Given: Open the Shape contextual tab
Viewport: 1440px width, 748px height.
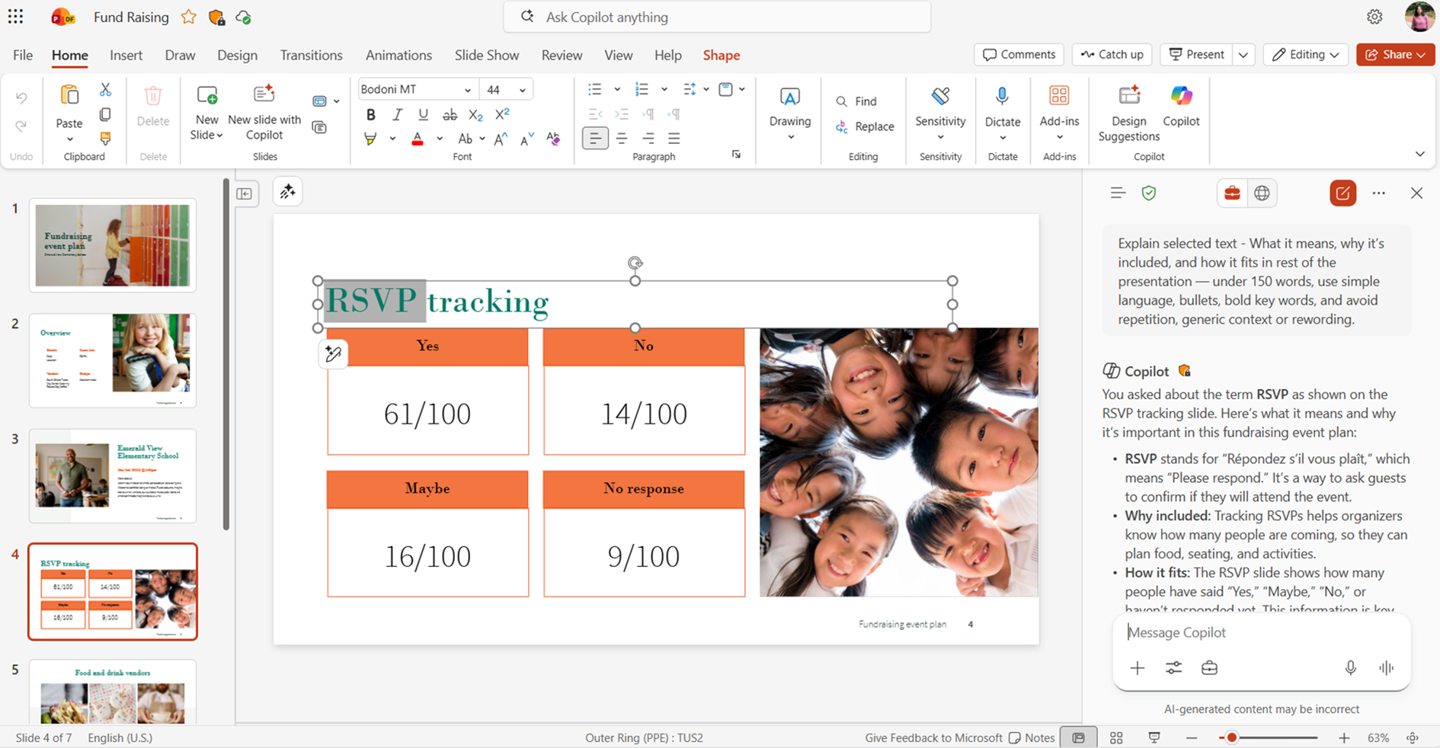Looking at the screenshot, I should 721,55.
